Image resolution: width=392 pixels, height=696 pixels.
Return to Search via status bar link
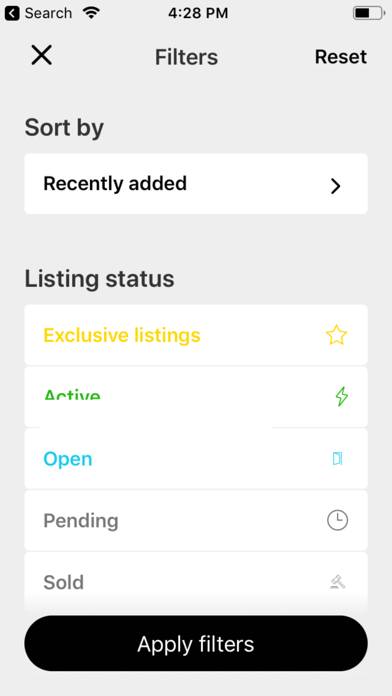tap(48, 13)
